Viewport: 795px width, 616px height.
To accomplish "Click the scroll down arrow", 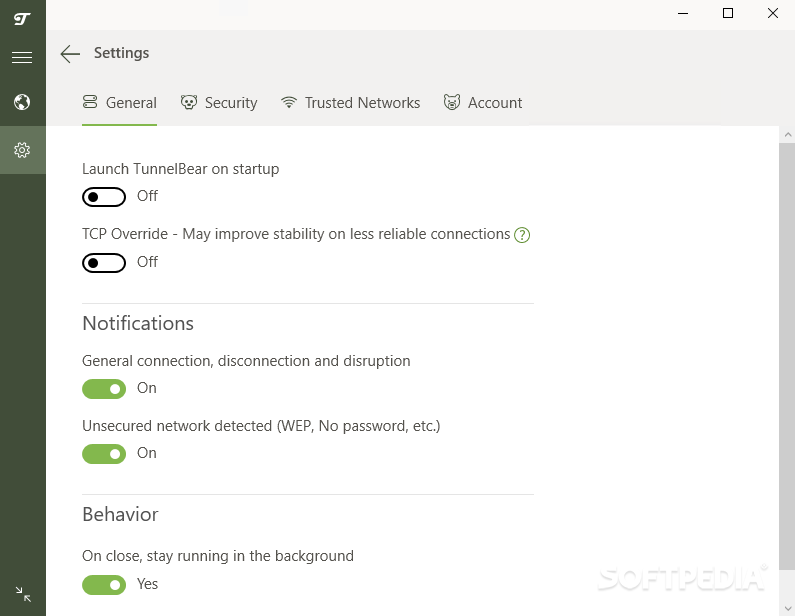I will (x=787, y=608).
